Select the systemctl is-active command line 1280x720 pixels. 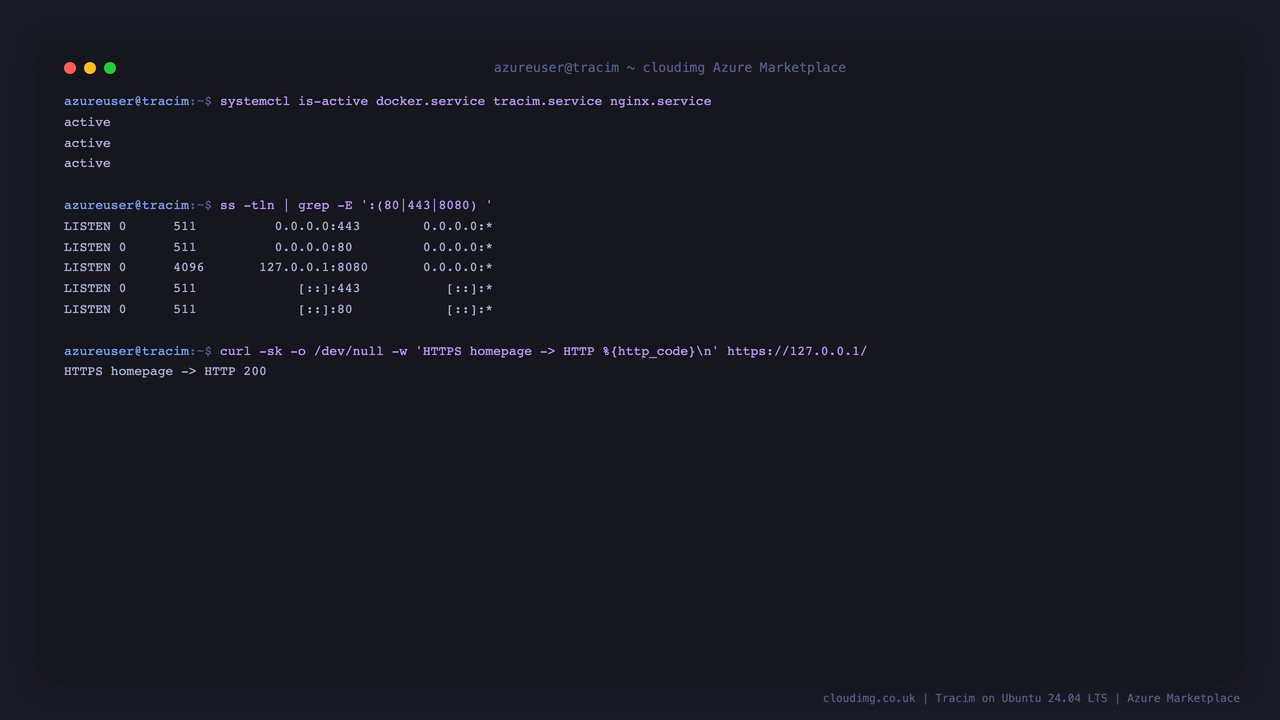[466, 101]
